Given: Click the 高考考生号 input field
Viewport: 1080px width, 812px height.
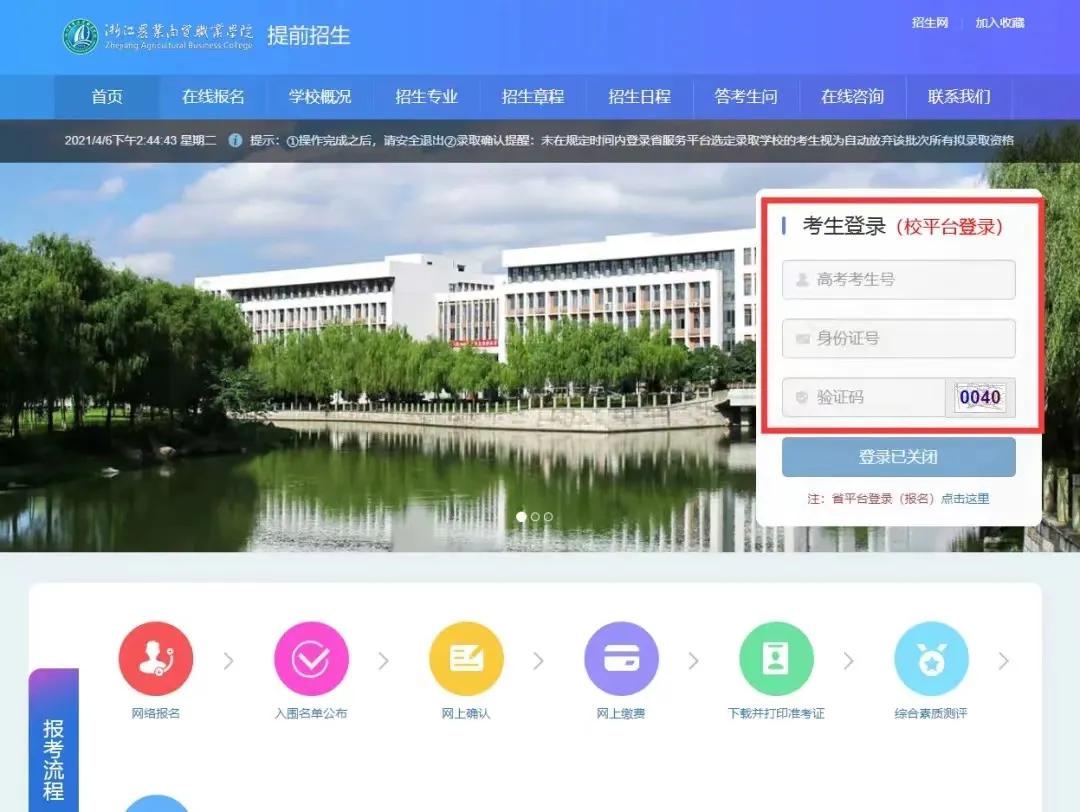Looking at the screenshot, I should [898, 280].
